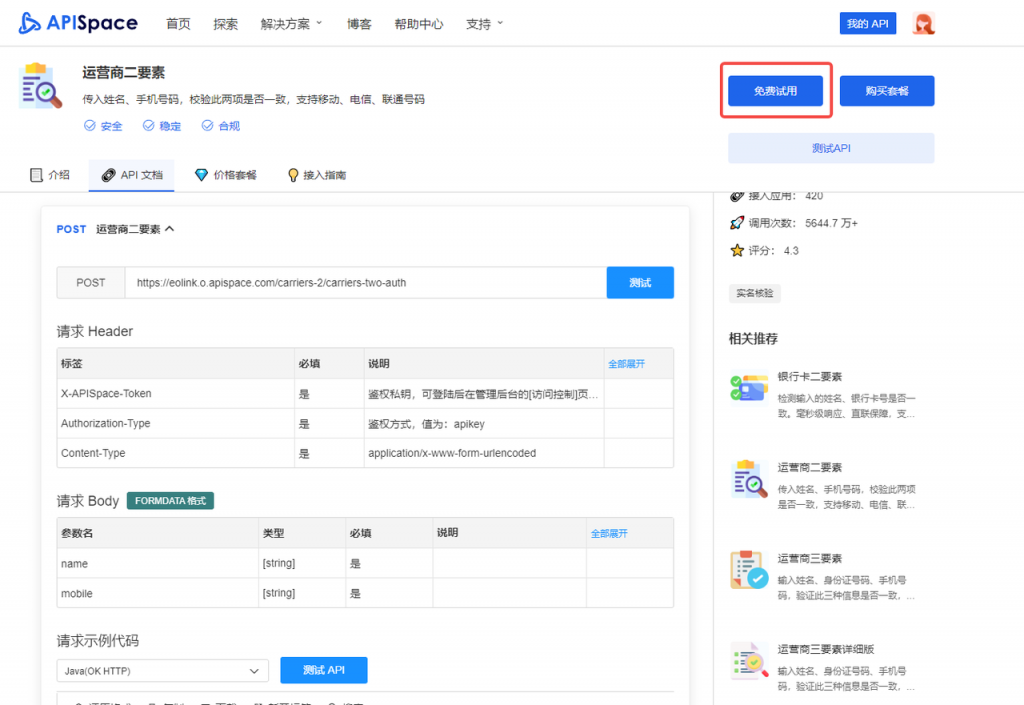Switch to the API 文档 tab

tap(131, 175)
